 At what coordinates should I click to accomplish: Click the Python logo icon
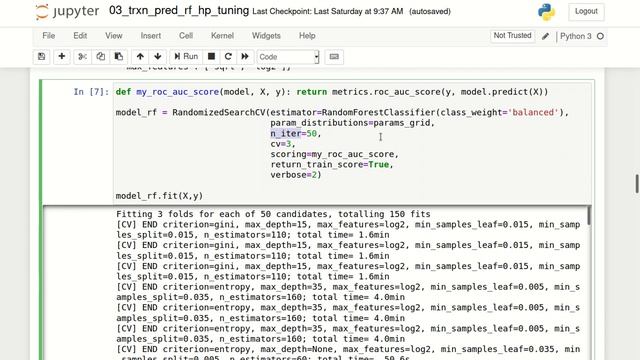[546, 12]
